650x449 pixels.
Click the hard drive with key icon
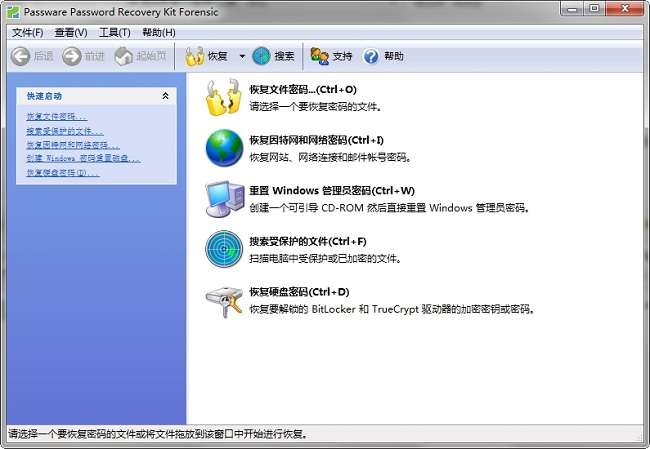[224, 301]
